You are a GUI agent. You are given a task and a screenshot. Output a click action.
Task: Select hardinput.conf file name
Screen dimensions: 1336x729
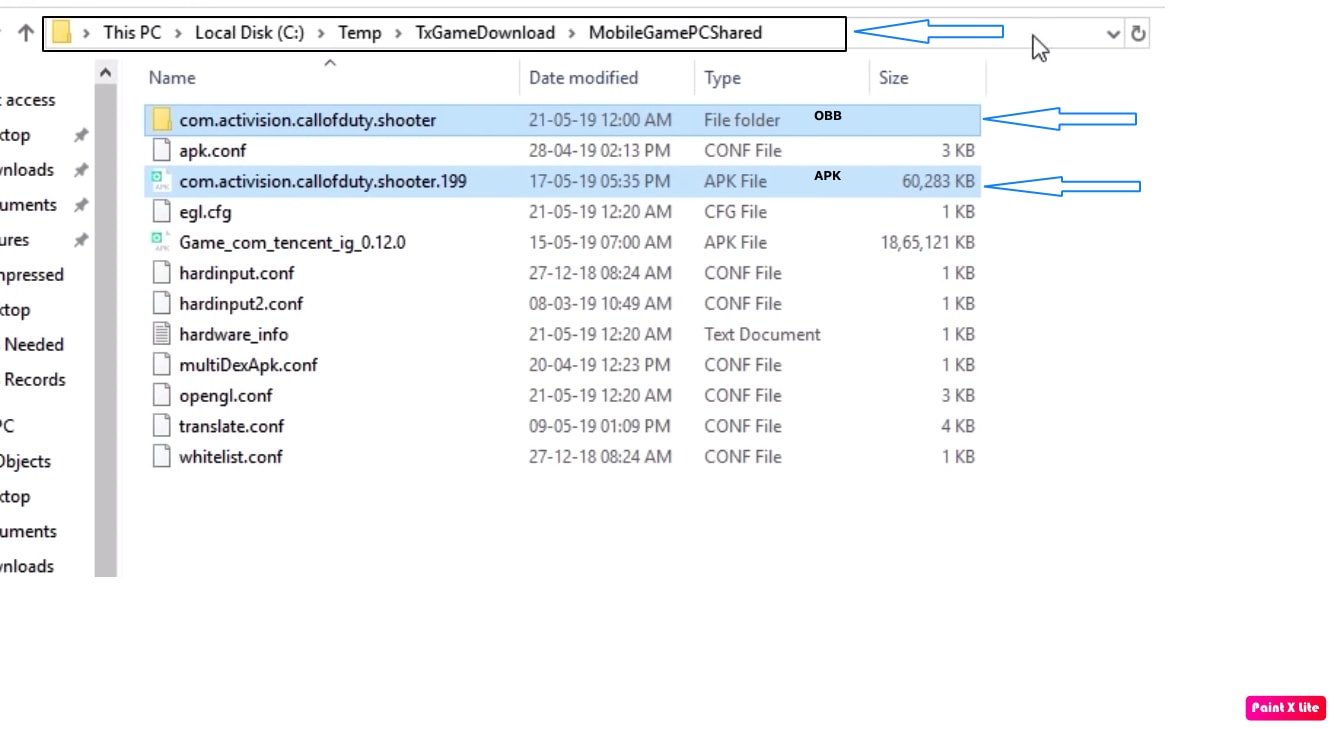237,273
